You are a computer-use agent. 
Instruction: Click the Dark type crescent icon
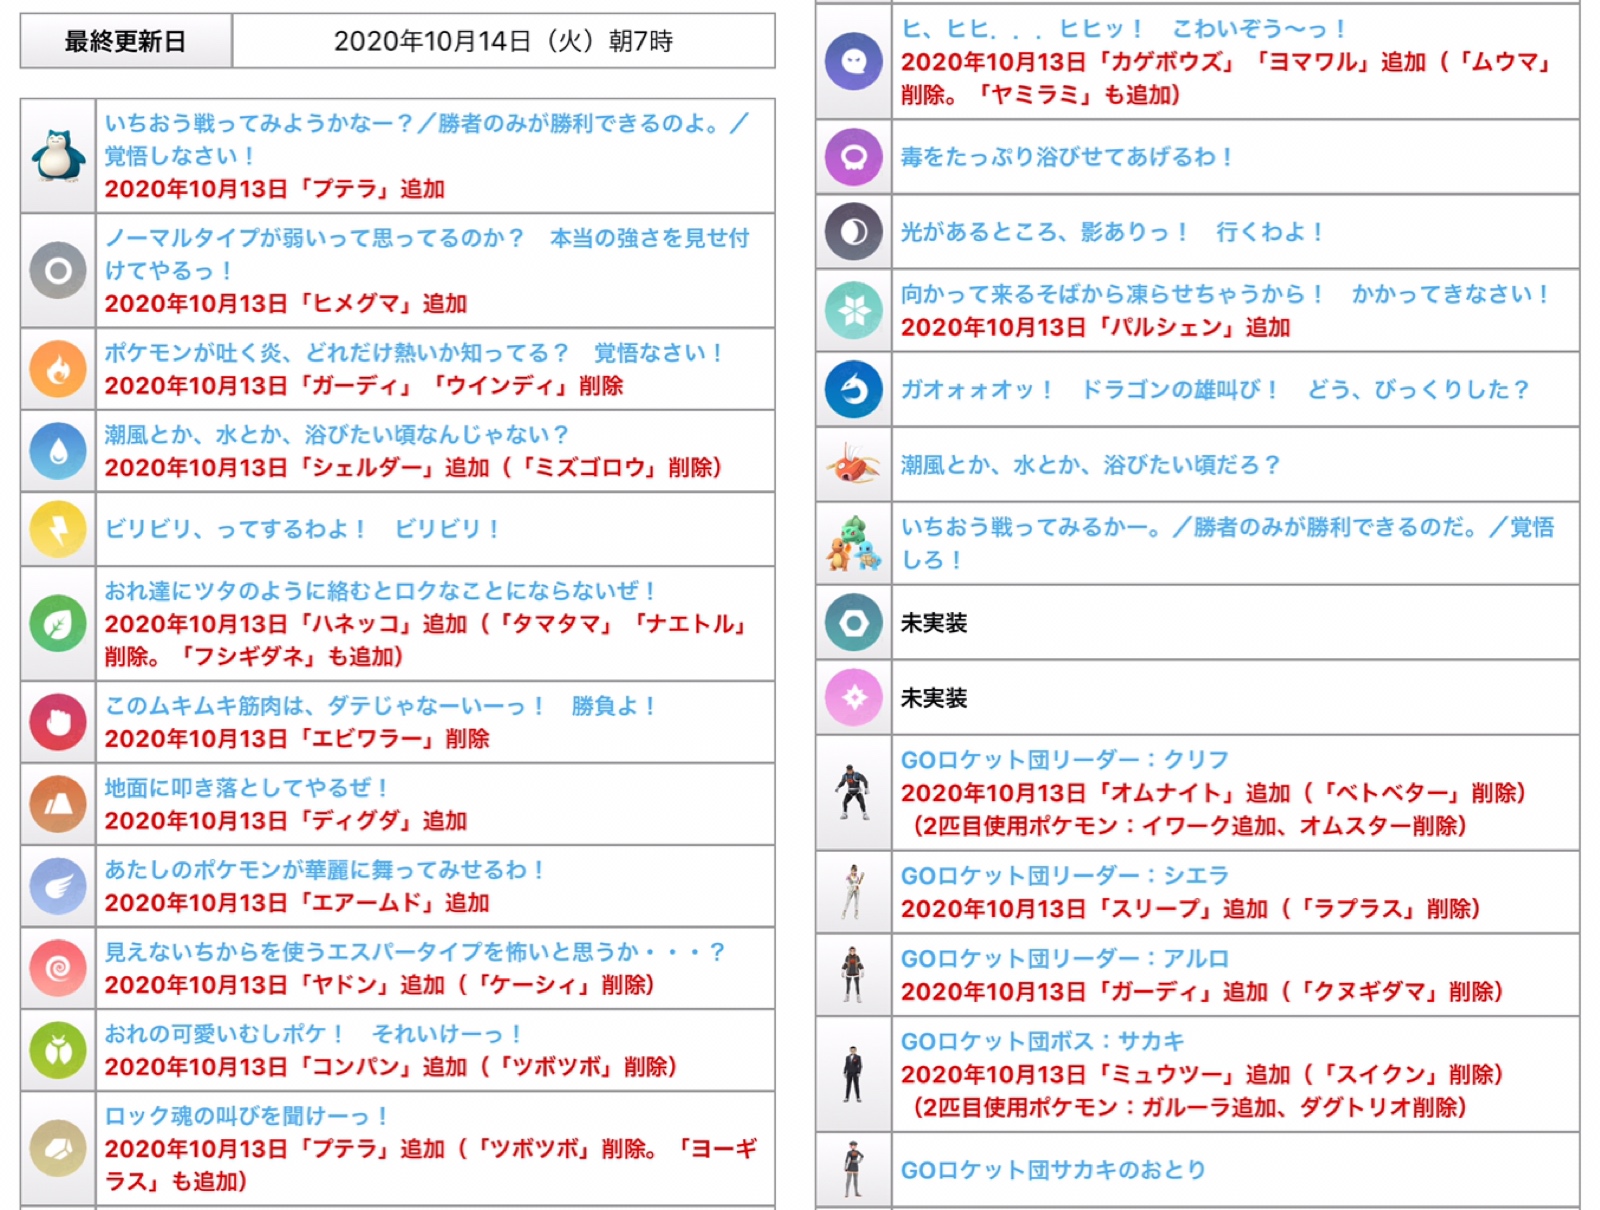click(x=853, y=232)
